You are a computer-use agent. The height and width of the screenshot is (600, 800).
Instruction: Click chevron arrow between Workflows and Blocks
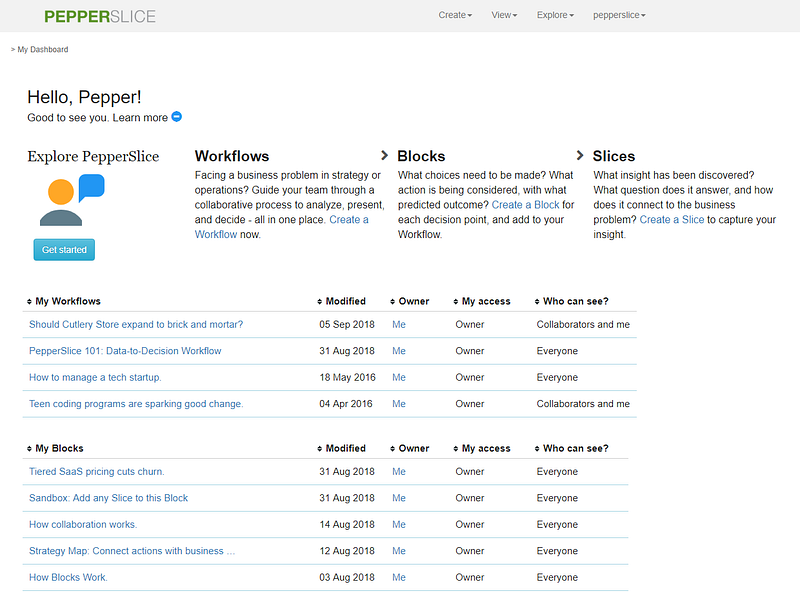(x=385, y=155)
